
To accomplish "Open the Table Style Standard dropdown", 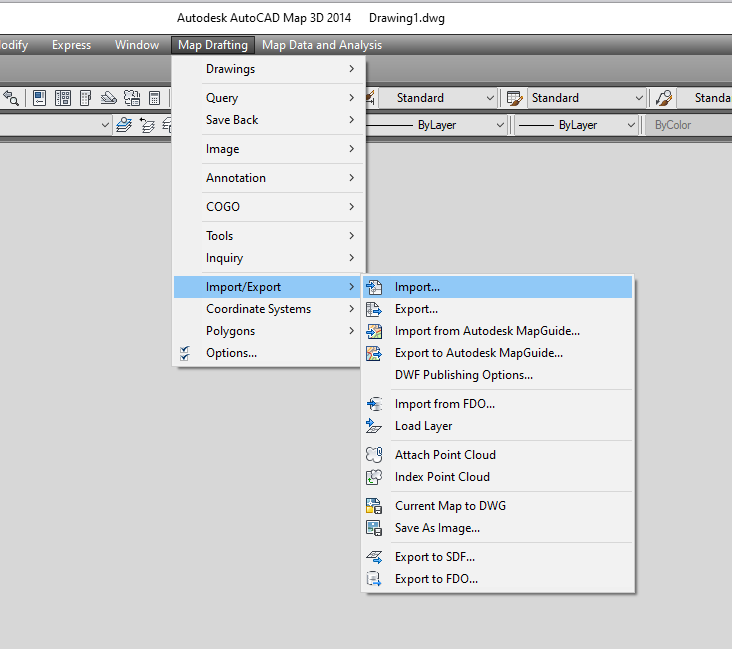I will pyautogui.click(x=586, y=98).
